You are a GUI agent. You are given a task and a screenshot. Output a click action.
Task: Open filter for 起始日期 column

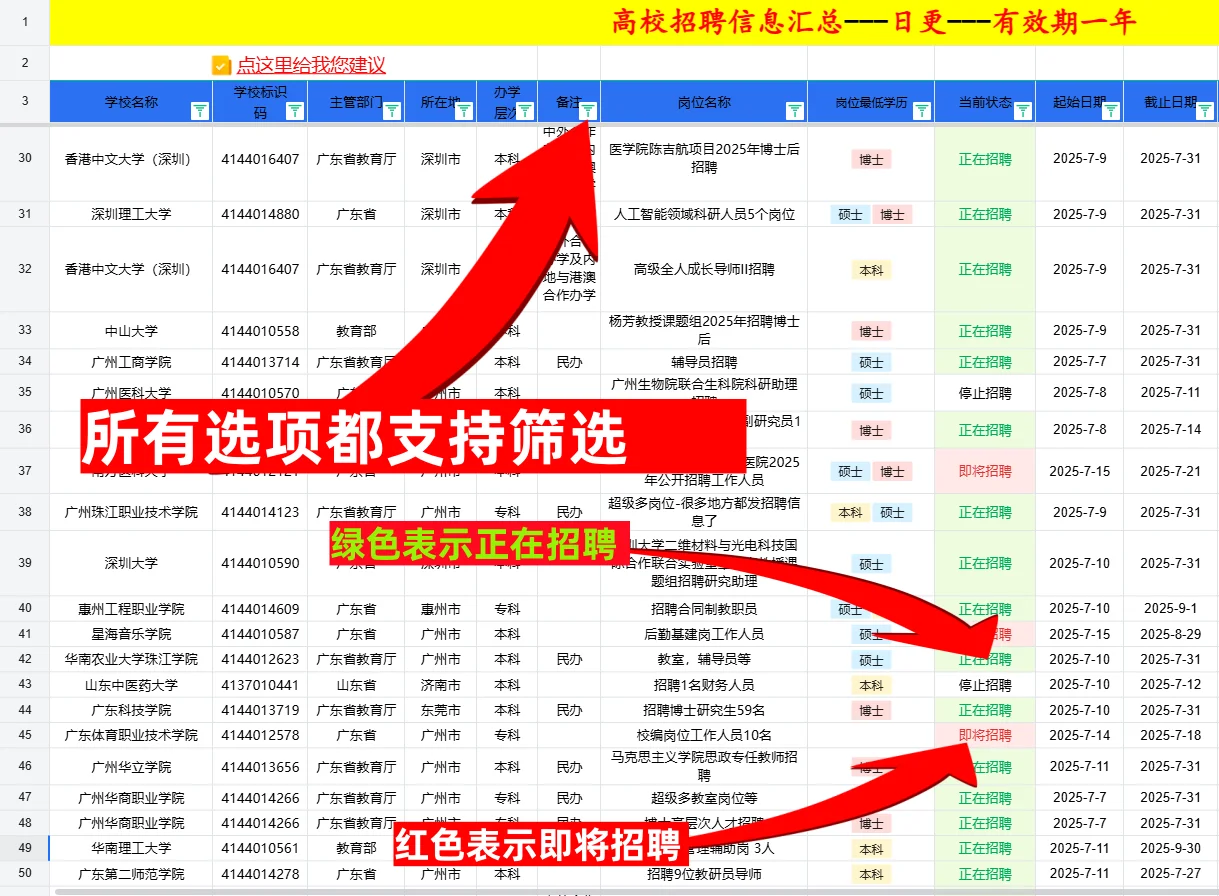[x=1111, y=111]
